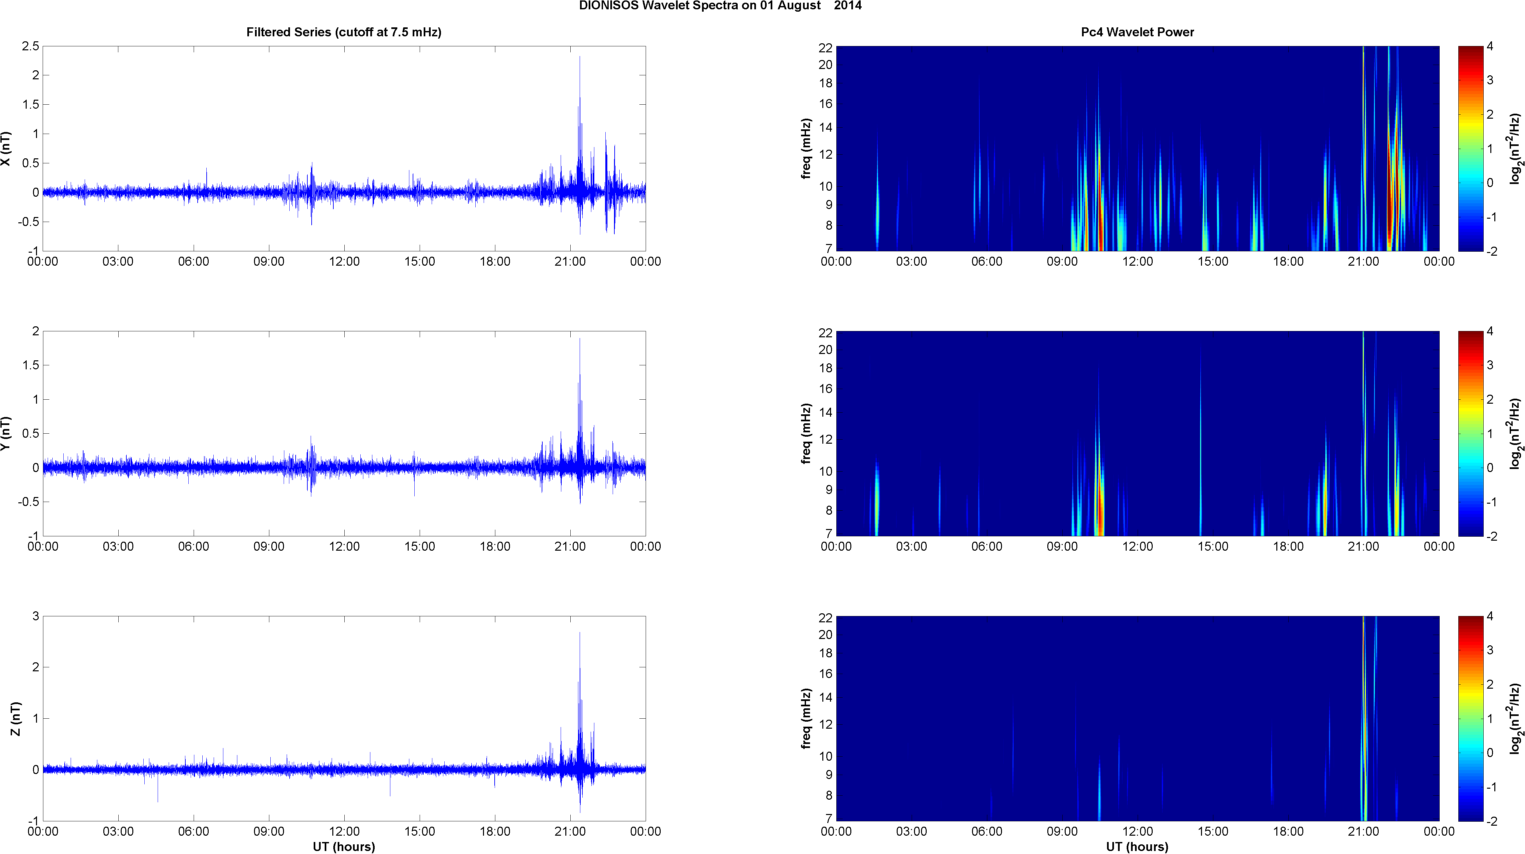1525x854 pixels.
Task: Click the top spectrogram's color scale bar
Action: click(1470, 148)
